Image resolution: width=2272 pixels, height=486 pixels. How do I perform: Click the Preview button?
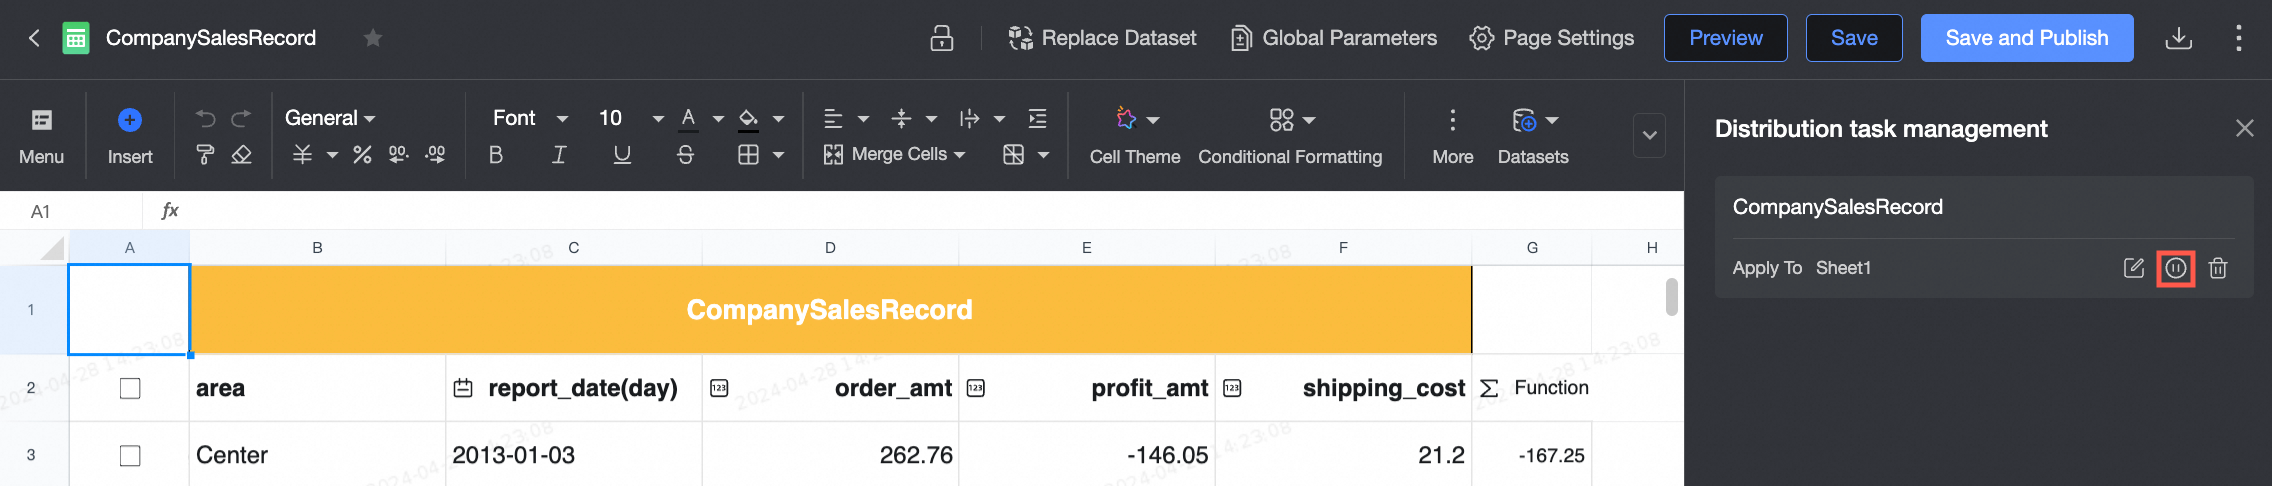point(1725,38)
